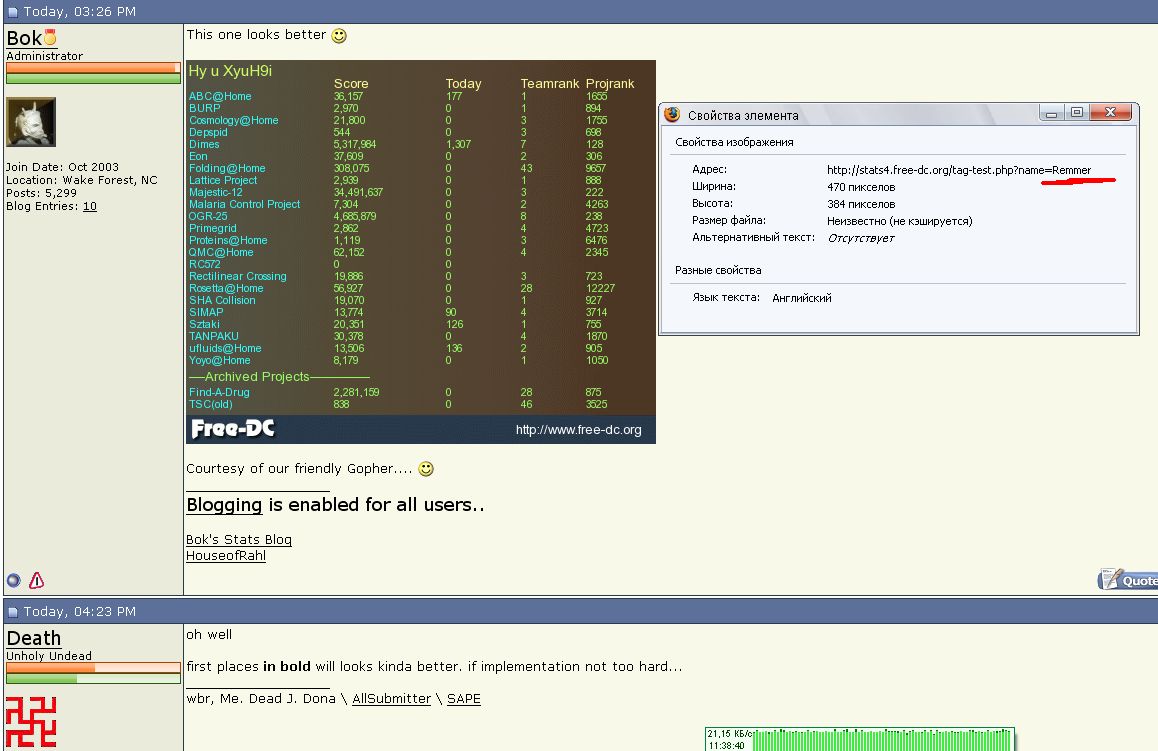Click the post icon beside Today, 03:26 PM
This screenshot has height=751, width=1158.
click(x=13, y=12)
